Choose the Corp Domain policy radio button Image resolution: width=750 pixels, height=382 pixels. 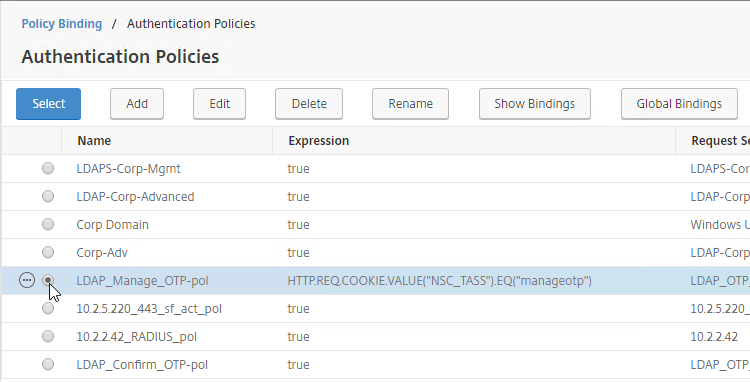[48, 224]
